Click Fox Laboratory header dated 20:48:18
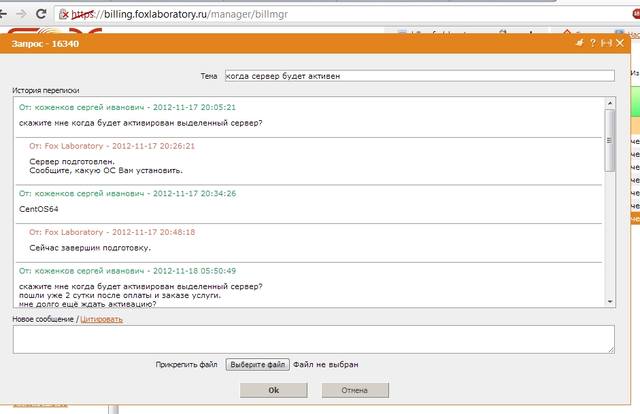Image resolution: width=640 pixels, height=414 pixels. (112, 232)
